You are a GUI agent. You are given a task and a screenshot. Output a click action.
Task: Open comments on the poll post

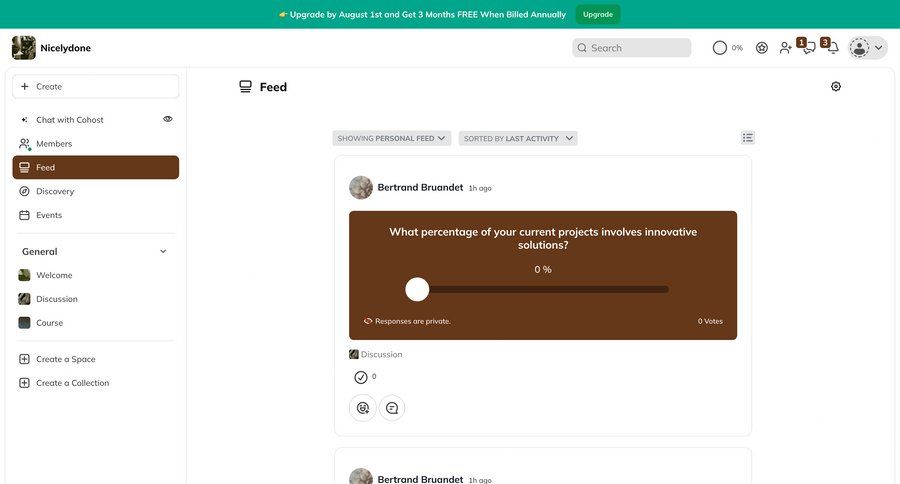coord(392,407)
